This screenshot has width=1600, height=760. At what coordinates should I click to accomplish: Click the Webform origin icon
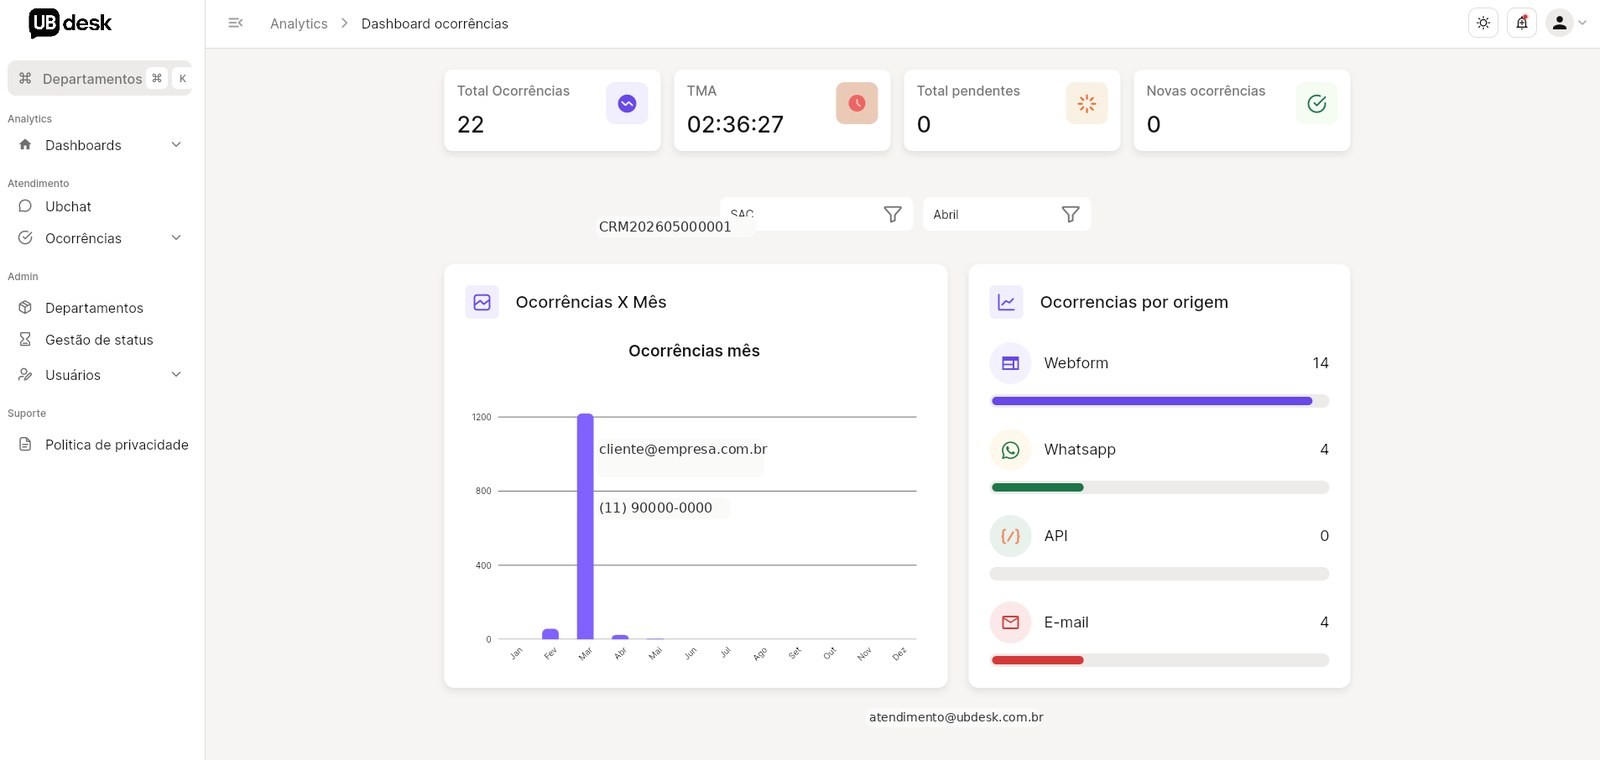[1010, 363]
